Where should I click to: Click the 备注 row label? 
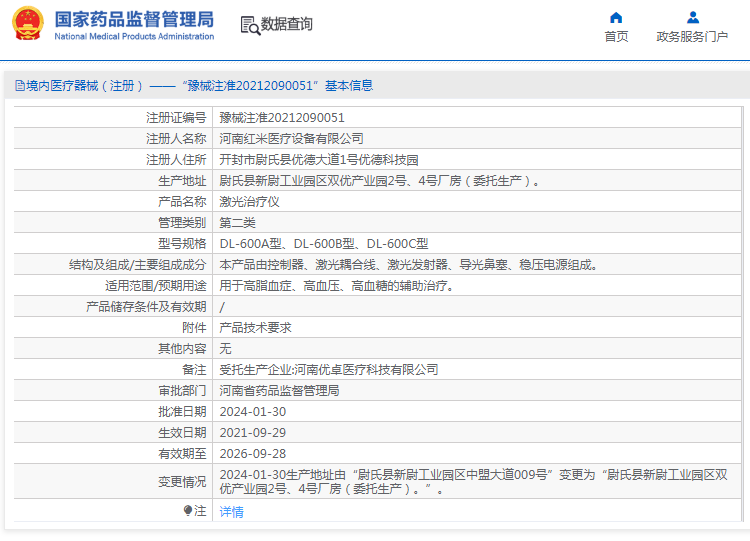[x=194, y=370]
